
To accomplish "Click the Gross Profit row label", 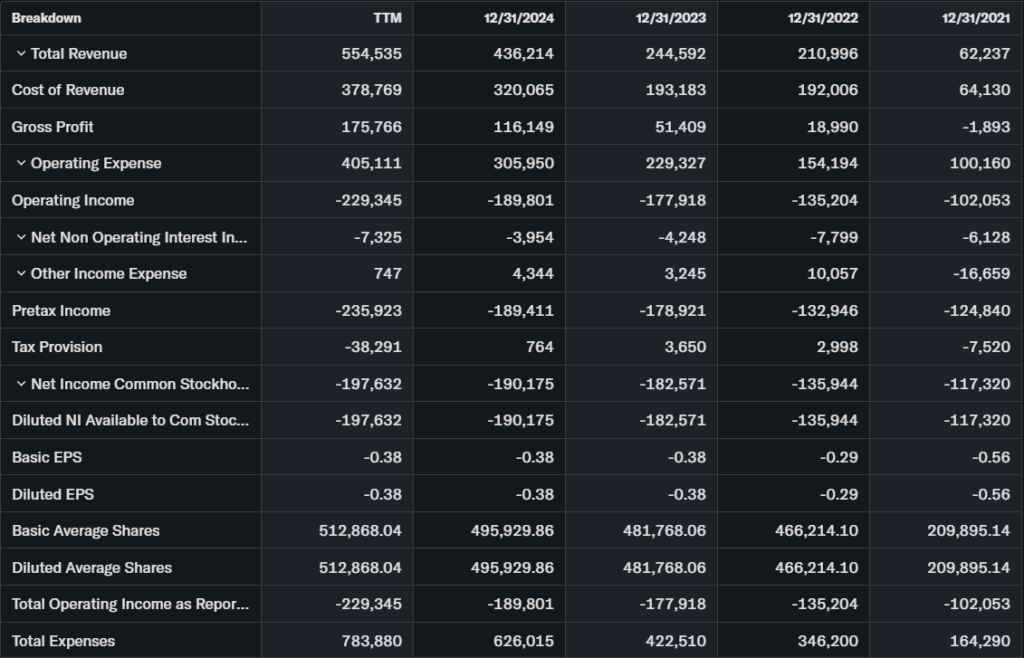I will [x=53, y=127].
